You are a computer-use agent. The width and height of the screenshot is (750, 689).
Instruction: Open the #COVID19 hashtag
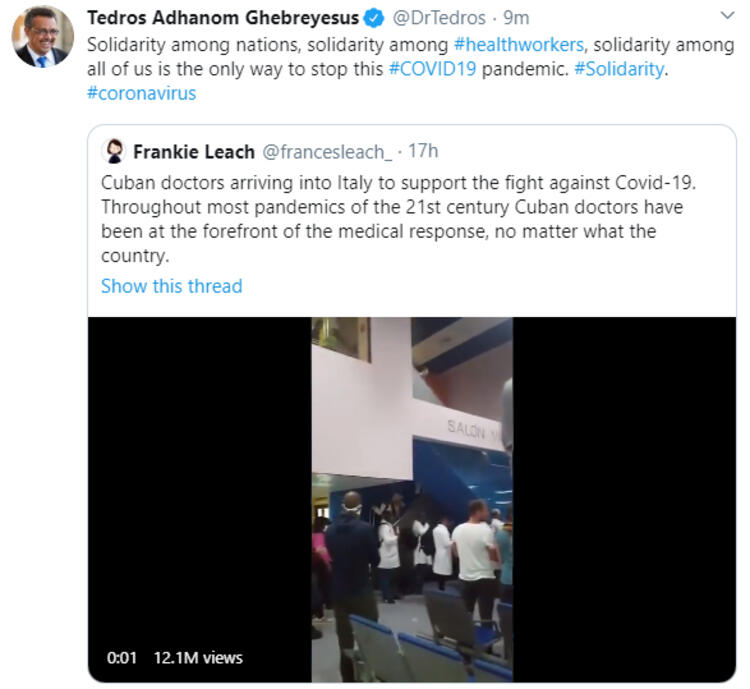click(432, 69)
